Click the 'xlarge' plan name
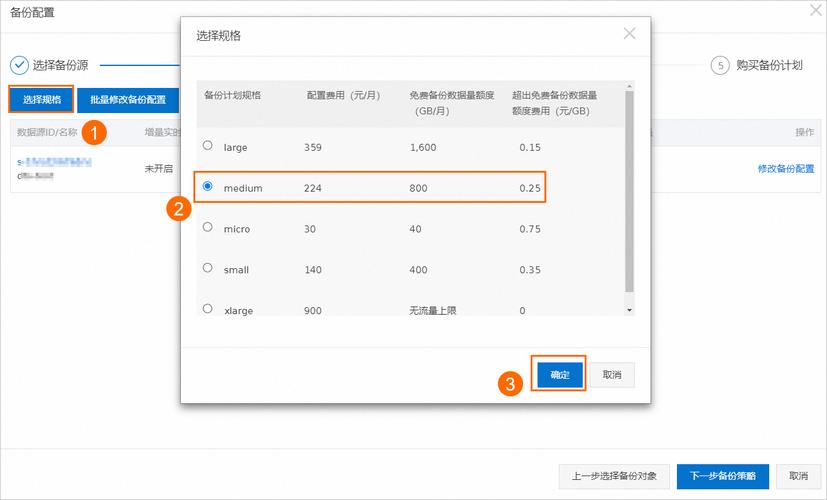The width and height of the screenshot is (827, 500). [x=238, y=311]
